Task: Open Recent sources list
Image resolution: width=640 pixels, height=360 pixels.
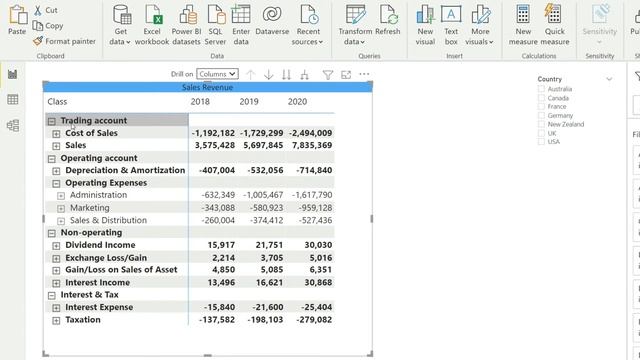Action: click(x=308, y=24)
